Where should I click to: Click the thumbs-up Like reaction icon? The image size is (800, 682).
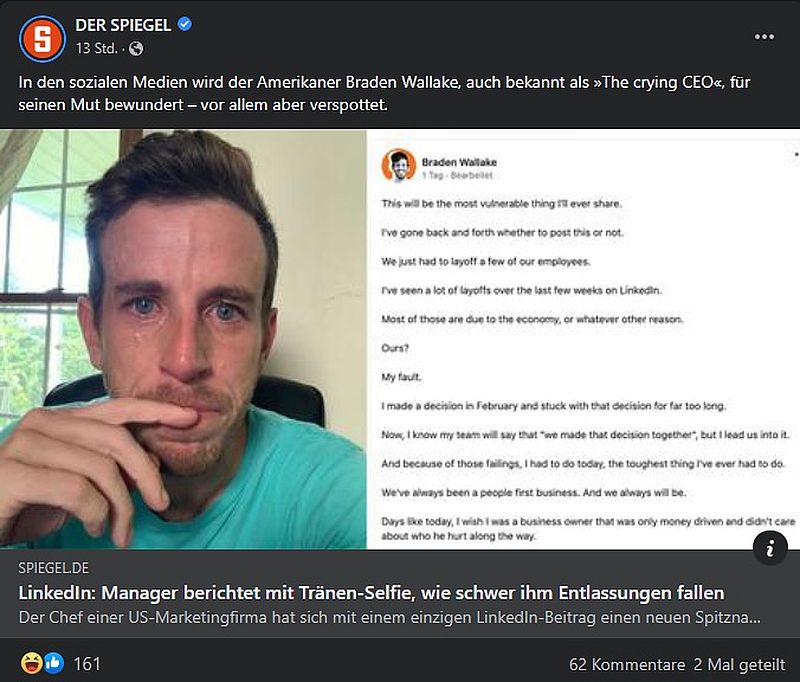(52, 663)
